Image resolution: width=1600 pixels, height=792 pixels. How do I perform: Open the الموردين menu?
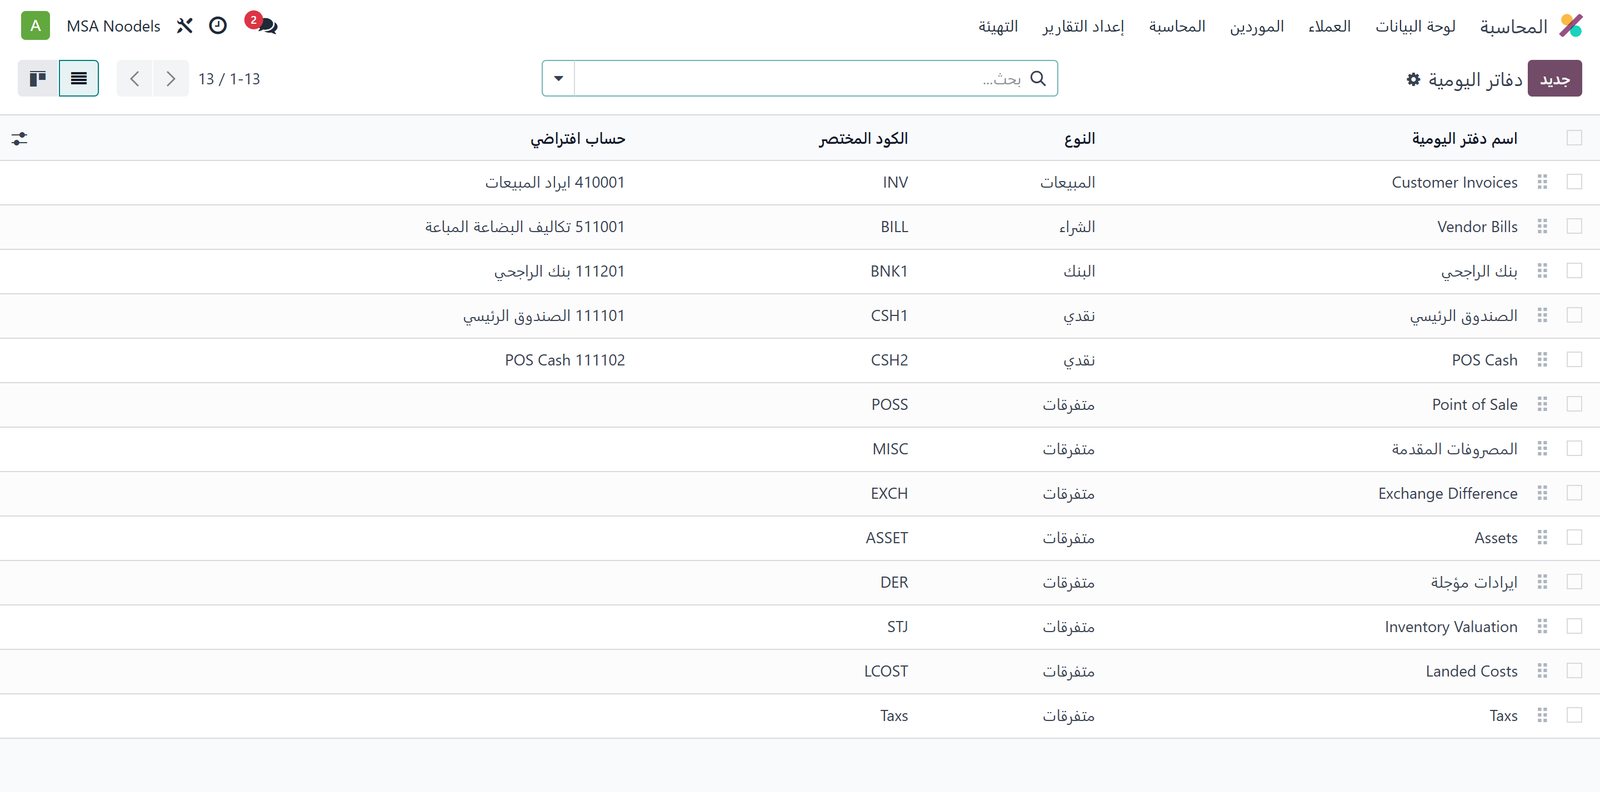[1257, 26]
